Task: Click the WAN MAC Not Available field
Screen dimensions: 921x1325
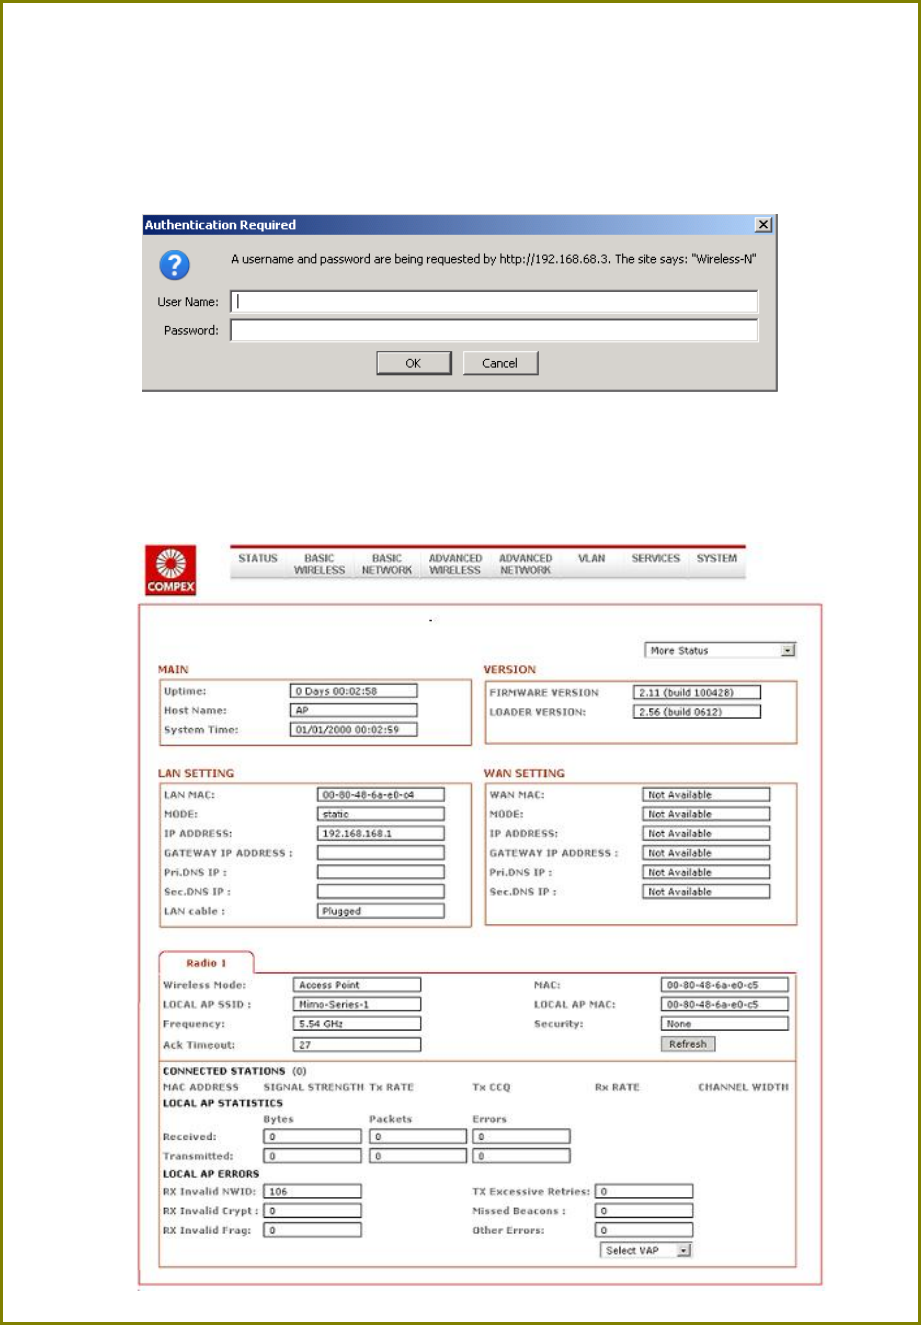Action: (707, 795)
